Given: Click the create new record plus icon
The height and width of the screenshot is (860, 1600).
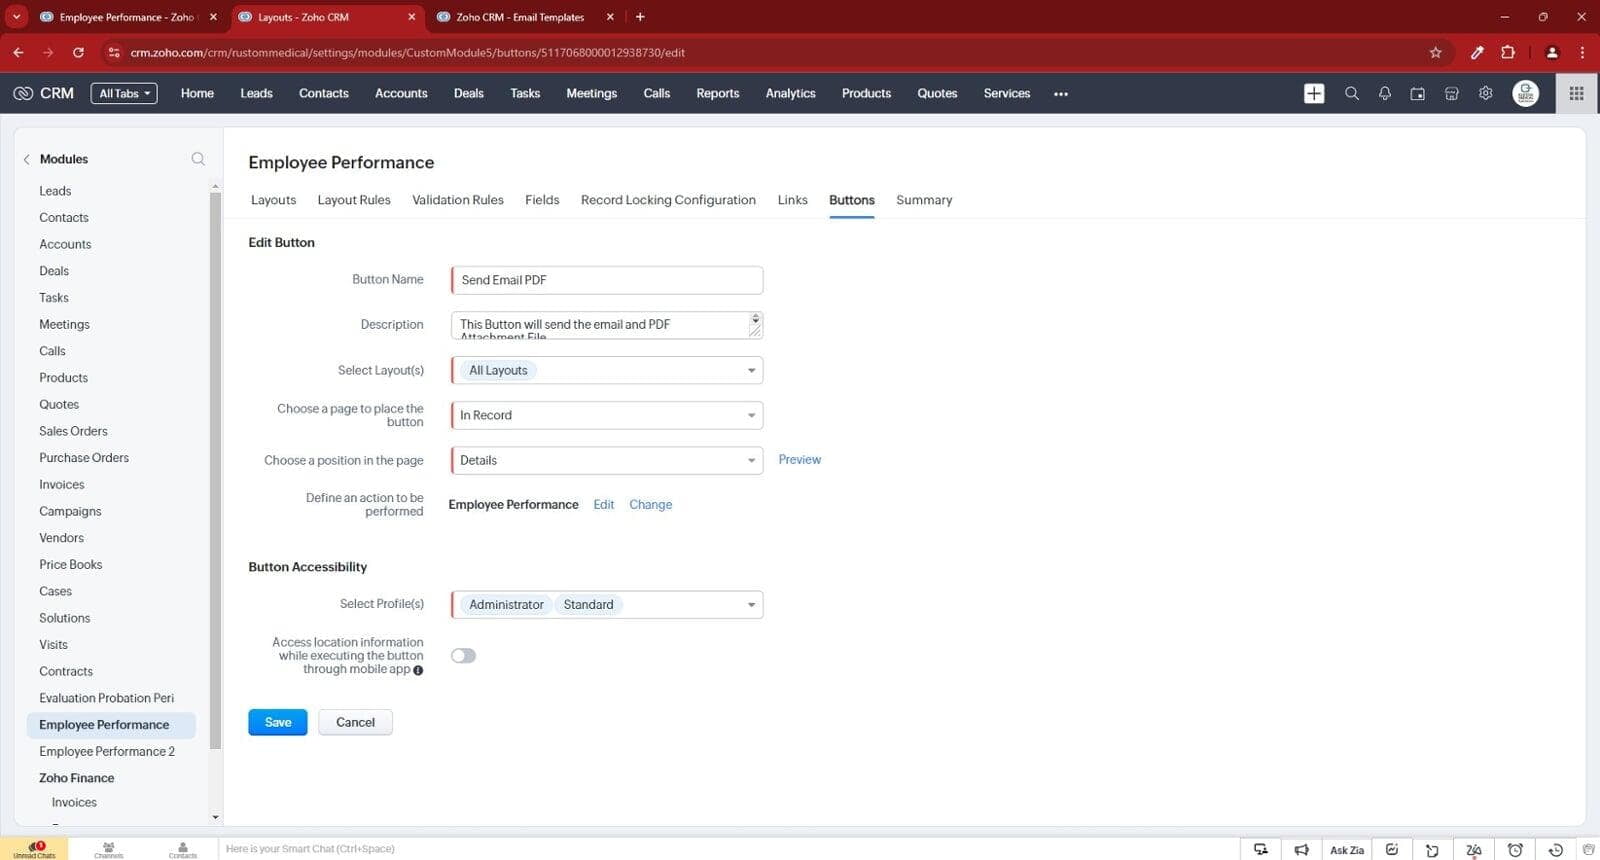Looking at the screenshot, I should coord(1314,93).
